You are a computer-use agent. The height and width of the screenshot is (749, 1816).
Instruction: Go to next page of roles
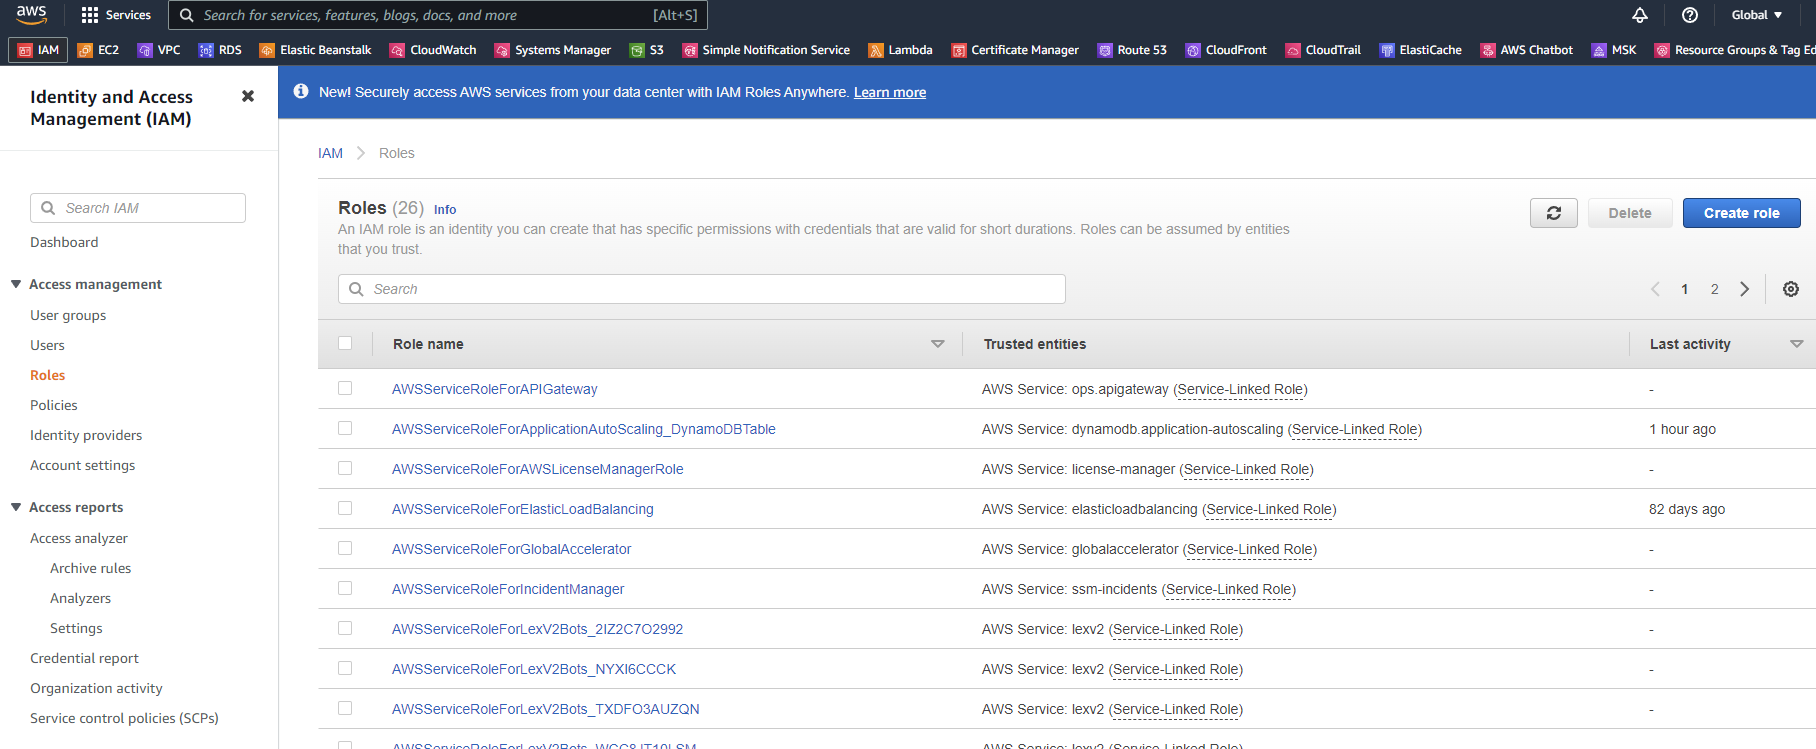click(x=1745, y=289)
